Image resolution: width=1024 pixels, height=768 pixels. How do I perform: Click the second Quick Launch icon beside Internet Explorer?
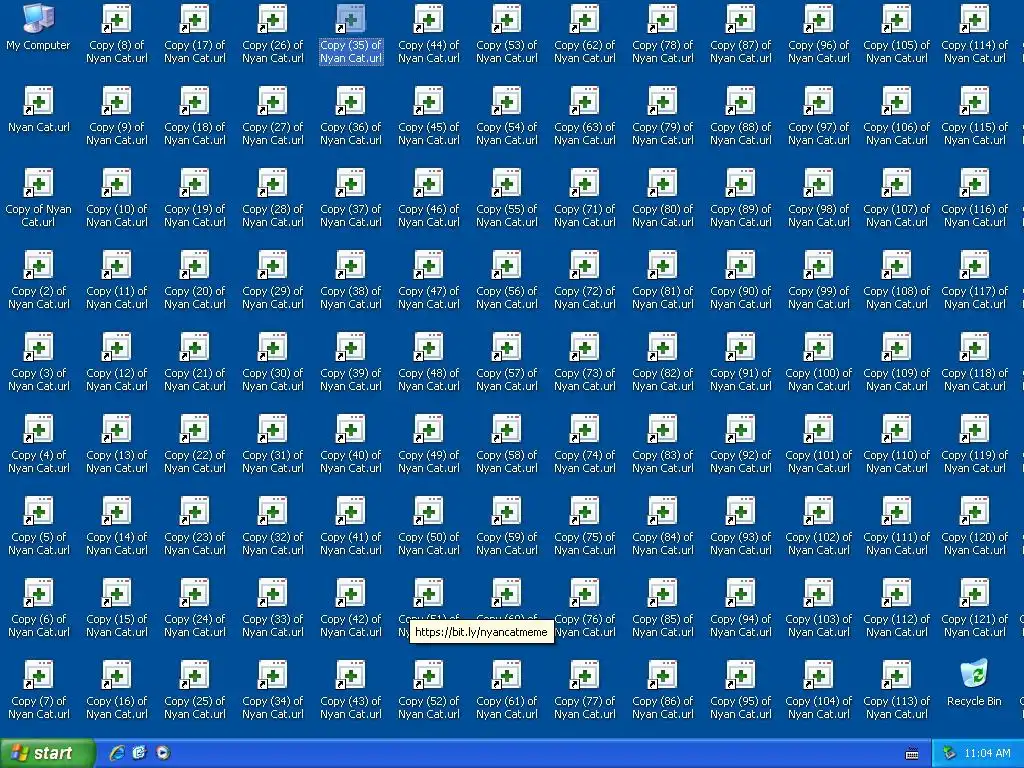point(139,753)
